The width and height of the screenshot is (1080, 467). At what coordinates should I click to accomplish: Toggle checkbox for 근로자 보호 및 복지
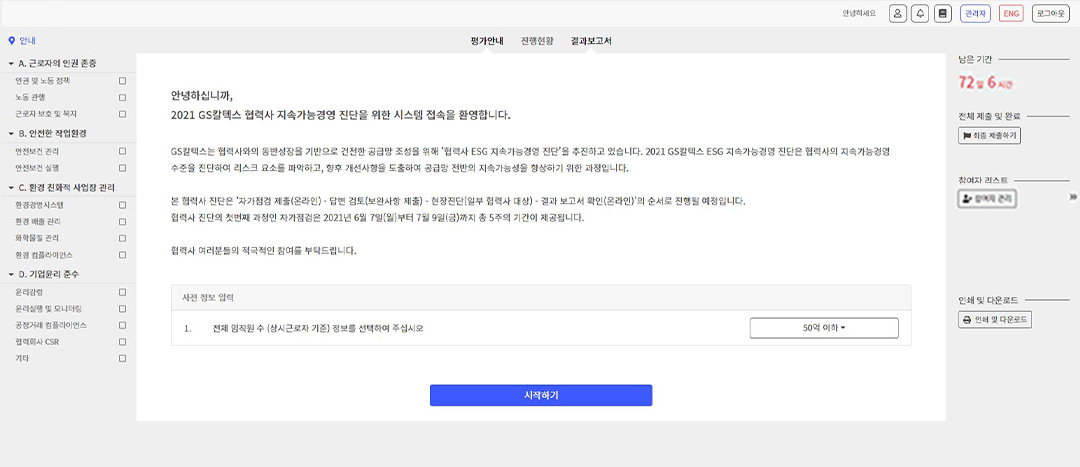coord(123,114)
